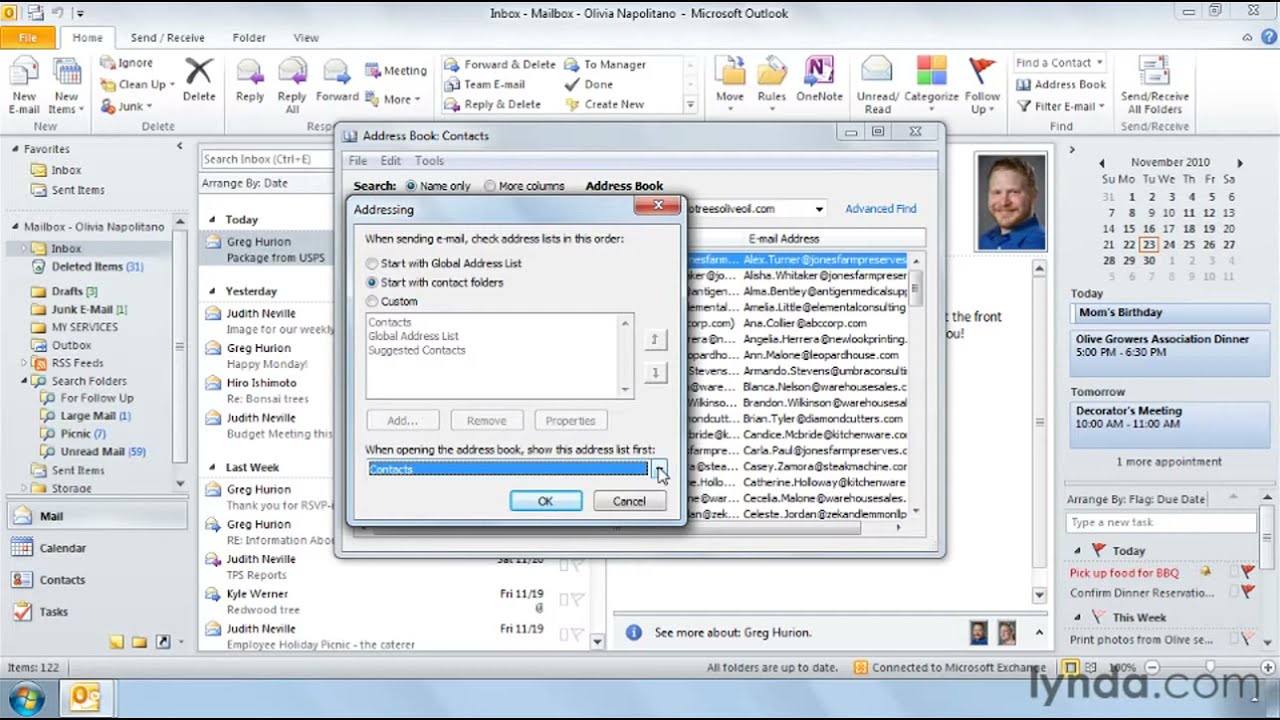Click in the Search Inbox field

pos(266,159)
